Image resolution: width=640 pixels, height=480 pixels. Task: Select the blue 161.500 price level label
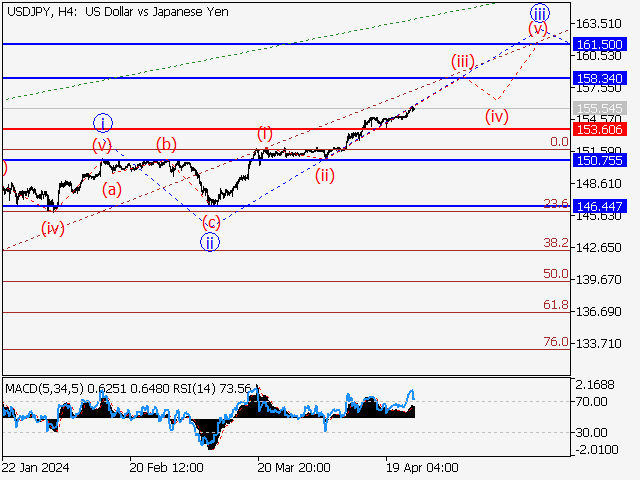click(x=599, y=44)
